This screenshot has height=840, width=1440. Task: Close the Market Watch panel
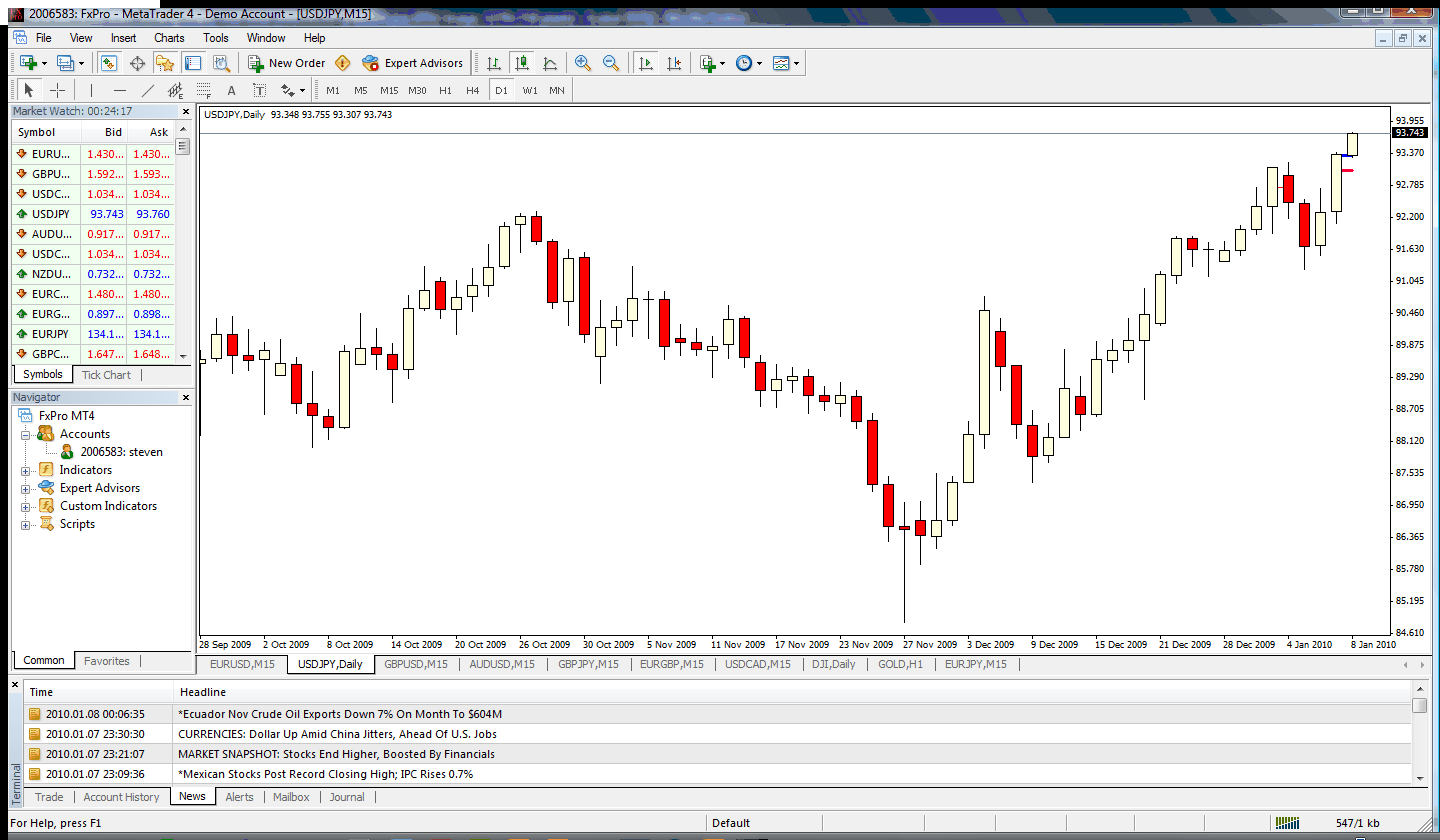pyautogui.click(x=185, y=112)
